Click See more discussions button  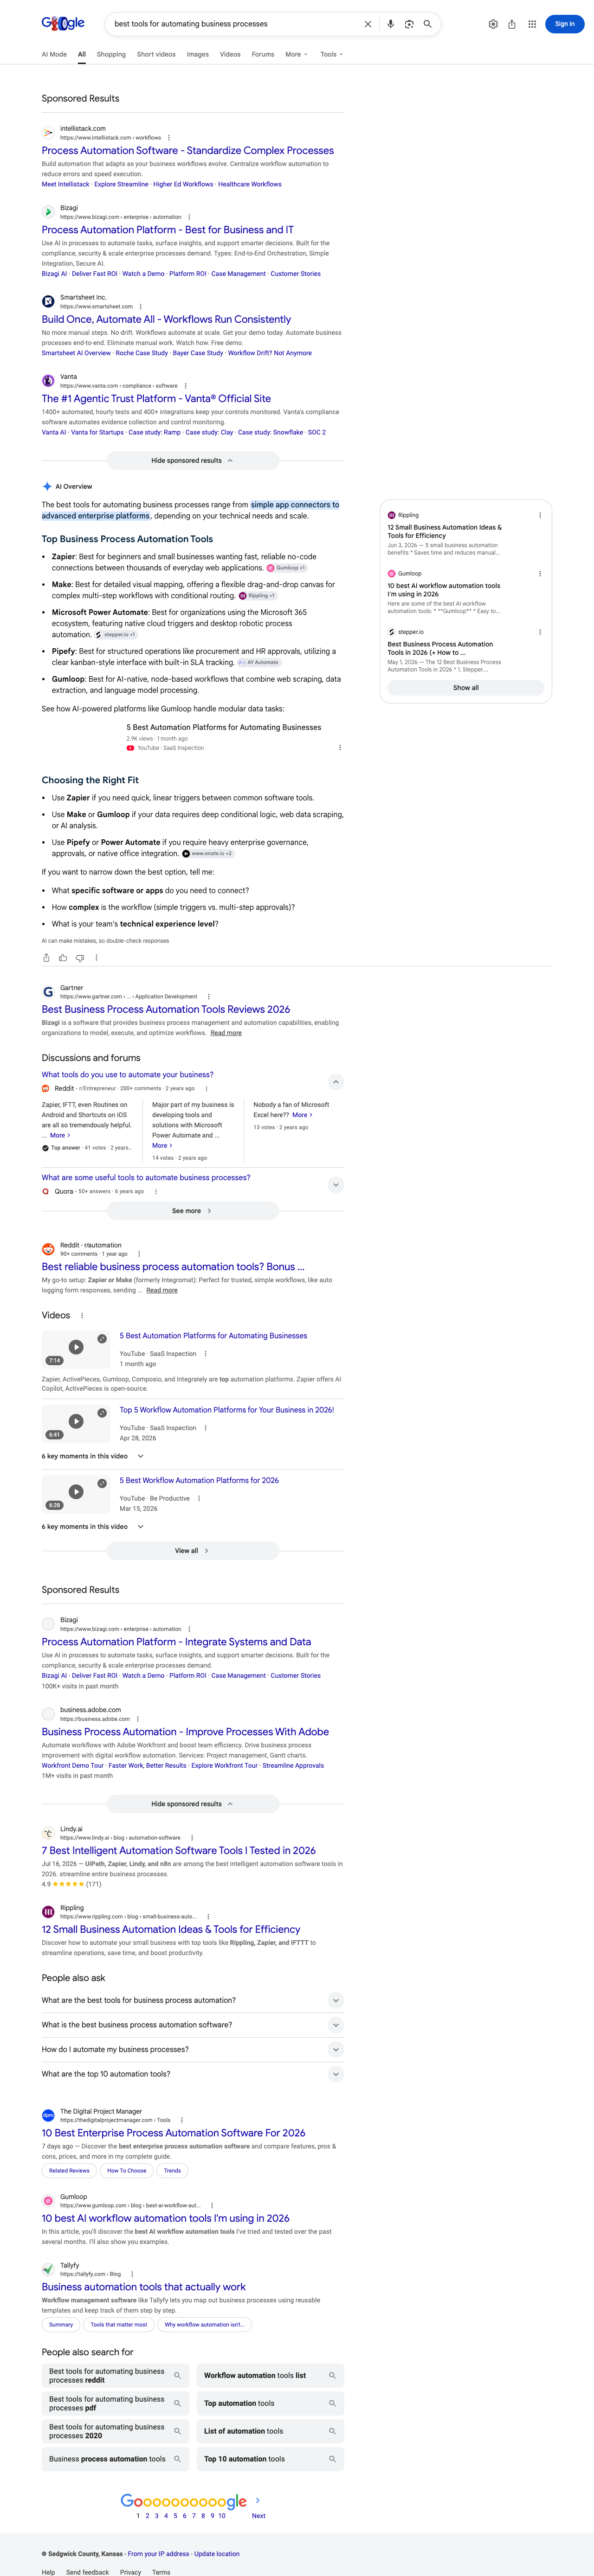coord(192,1211)
